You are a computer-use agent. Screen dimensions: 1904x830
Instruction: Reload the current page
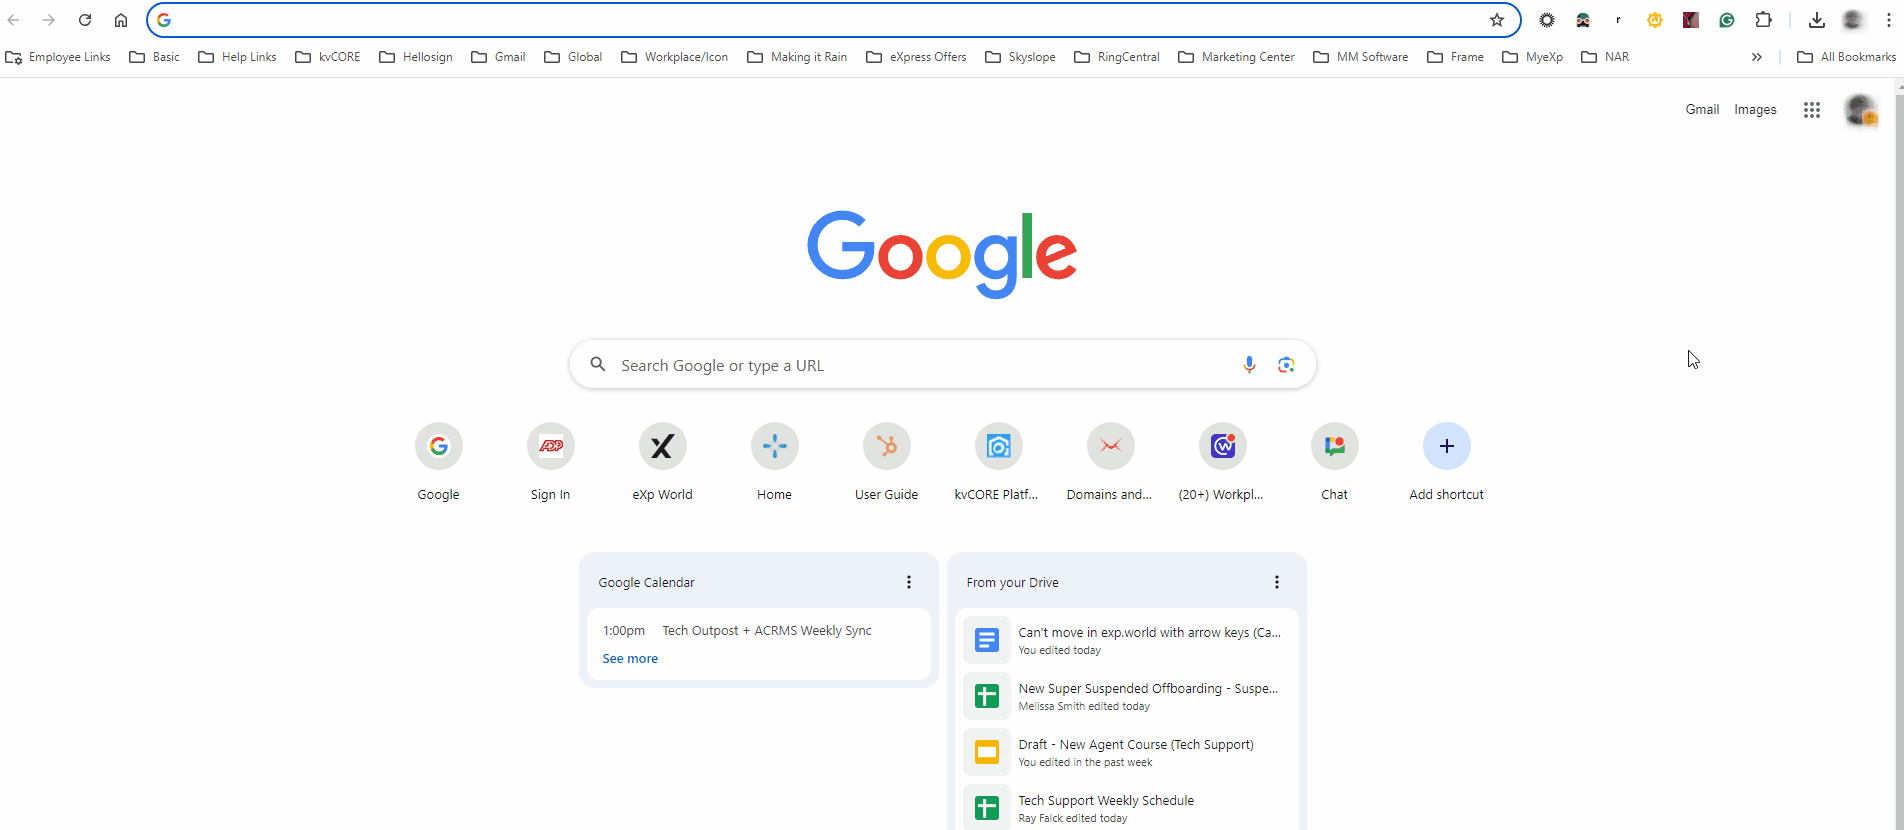(x=85, y=20)
